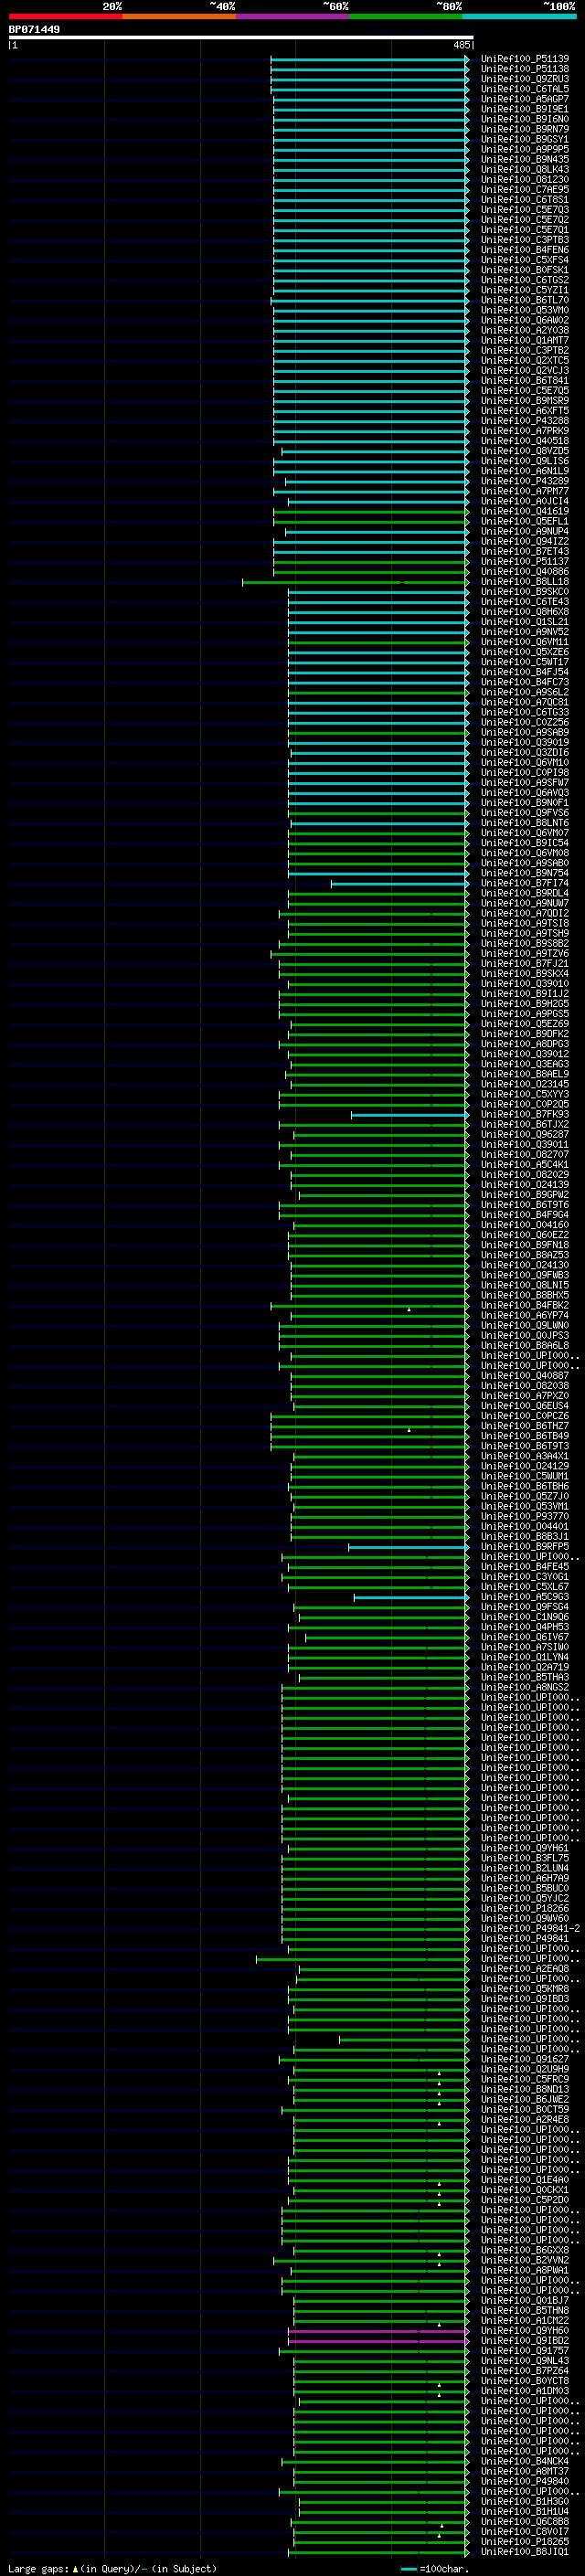This screenshot has width=585, height=2576.
Task: Open hit UniRef100_C6TAL5
Action: [x=525, y=89]
